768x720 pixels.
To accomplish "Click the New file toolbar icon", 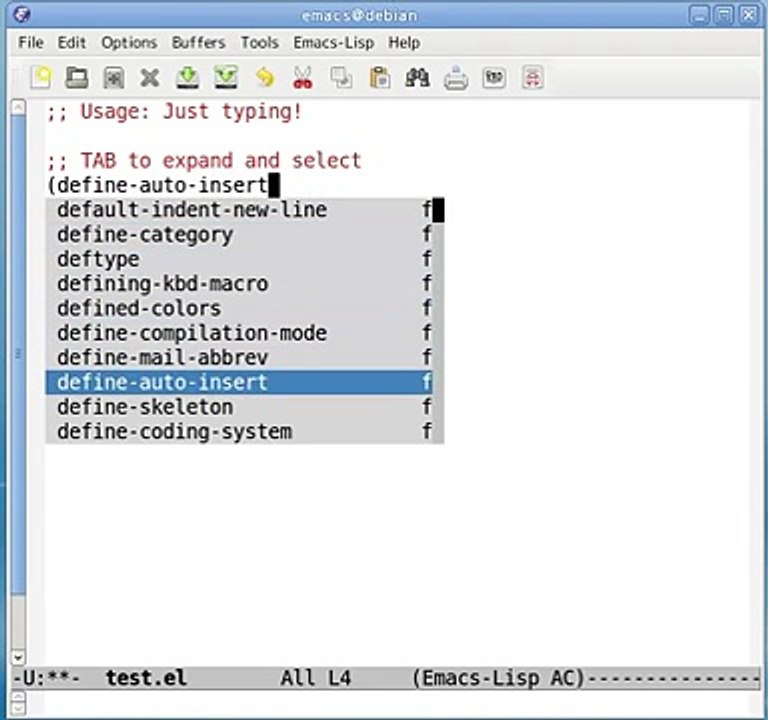I will pos(41,78).
